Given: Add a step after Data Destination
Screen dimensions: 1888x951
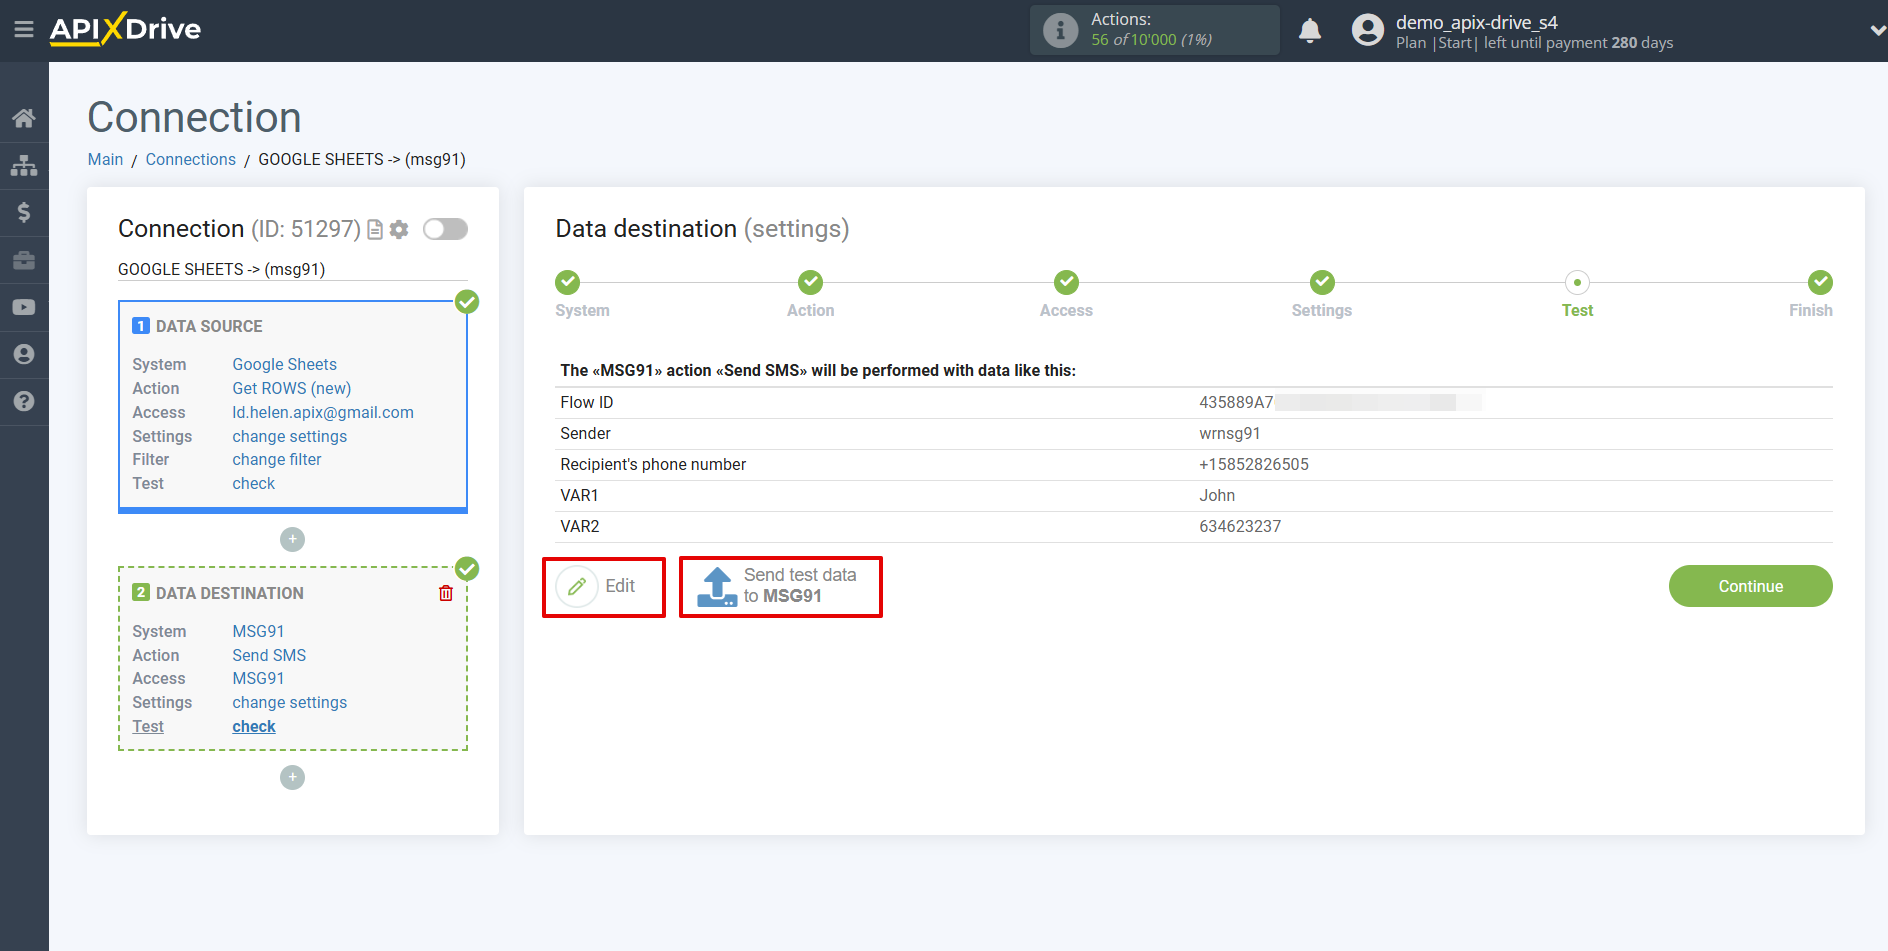Looking at the screenshot, I should click(x=292, y=777).
